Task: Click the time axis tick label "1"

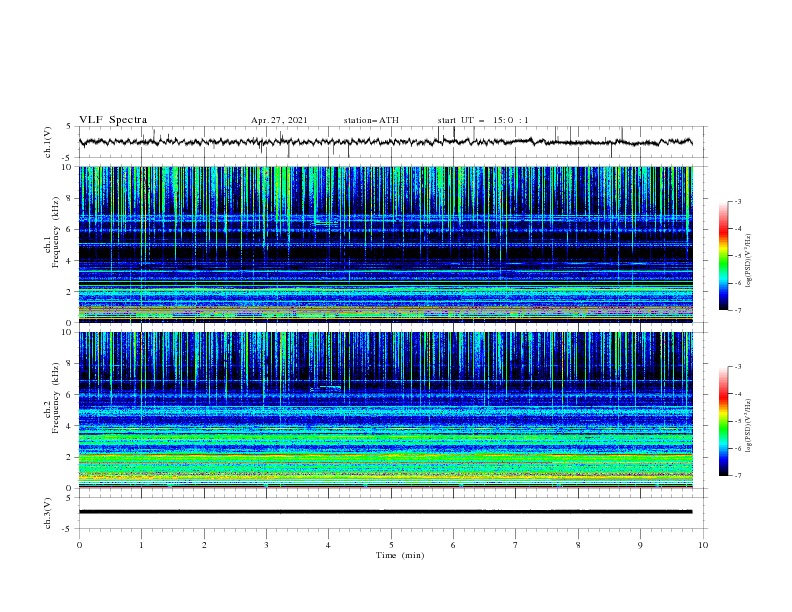Action: 141,545
